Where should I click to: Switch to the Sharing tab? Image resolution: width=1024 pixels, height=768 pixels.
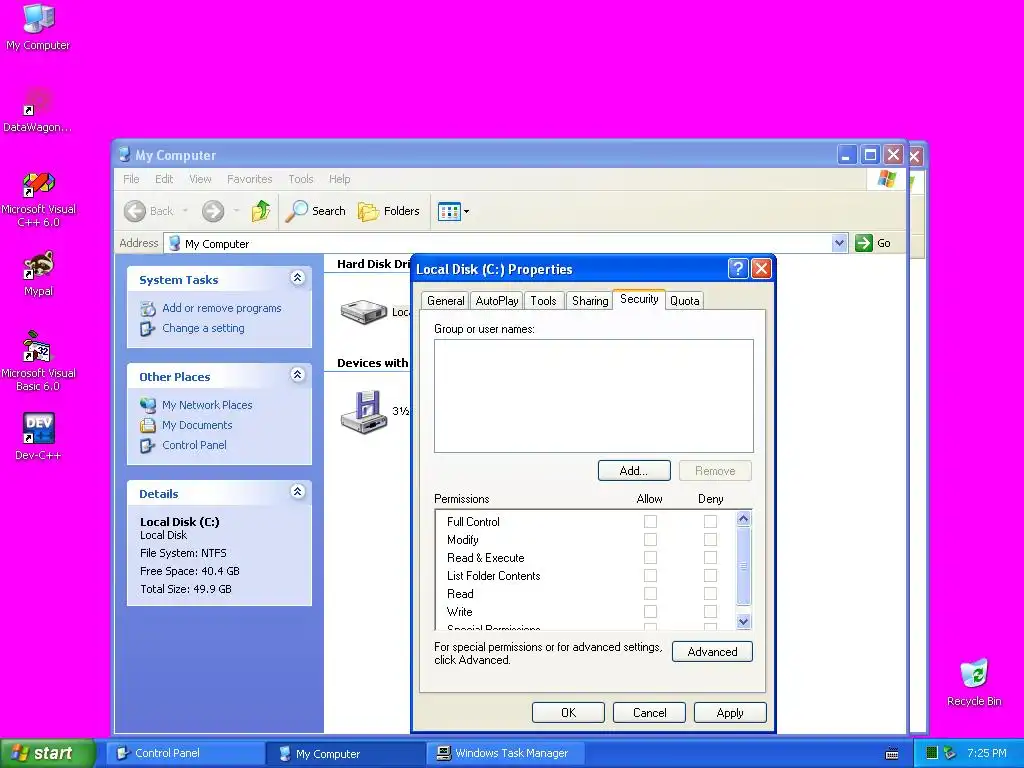coord(590,300)
